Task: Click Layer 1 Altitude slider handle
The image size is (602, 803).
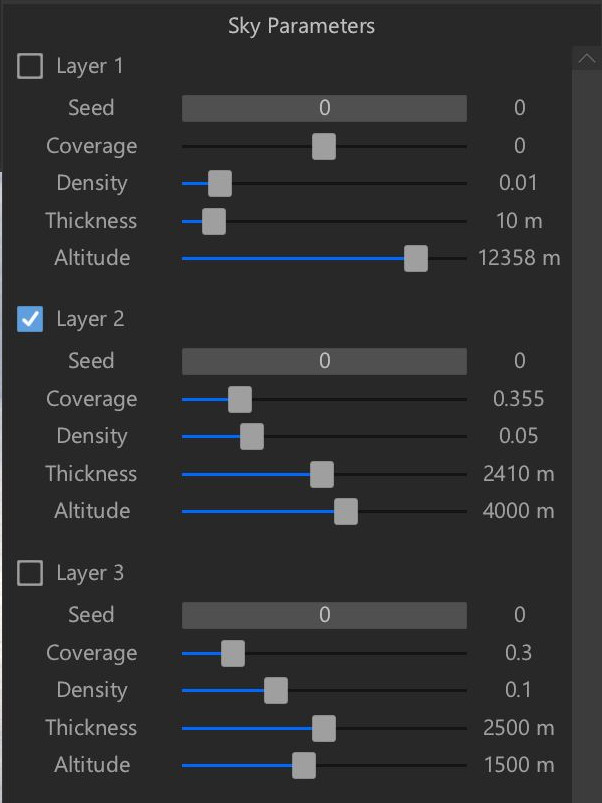Action: pos(416,258)
